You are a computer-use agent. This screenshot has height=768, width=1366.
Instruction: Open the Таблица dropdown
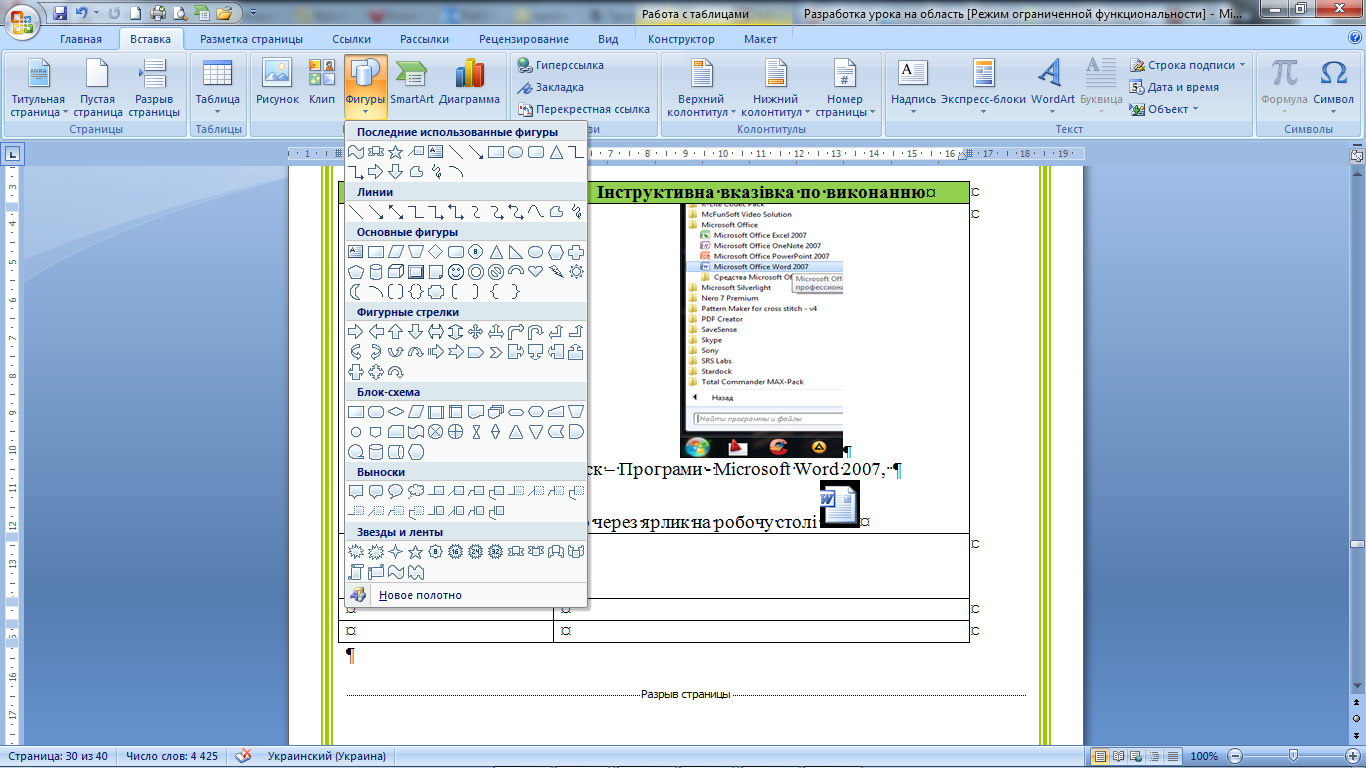click(217, 86)
